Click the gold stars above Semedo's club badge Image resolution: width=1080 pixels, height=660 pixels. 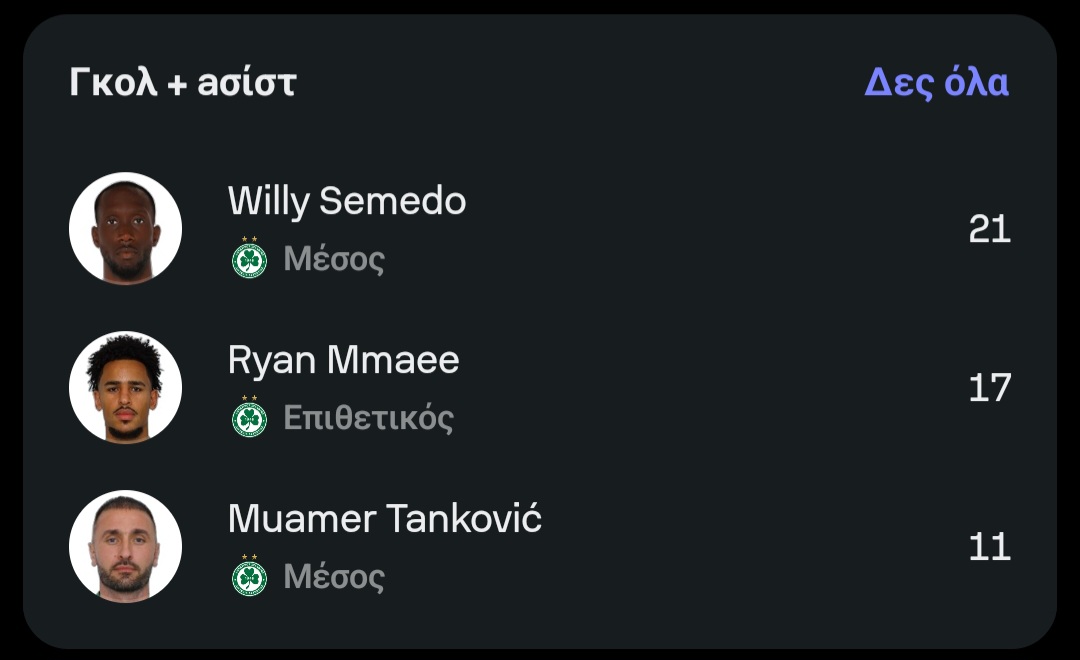point(249,240)
